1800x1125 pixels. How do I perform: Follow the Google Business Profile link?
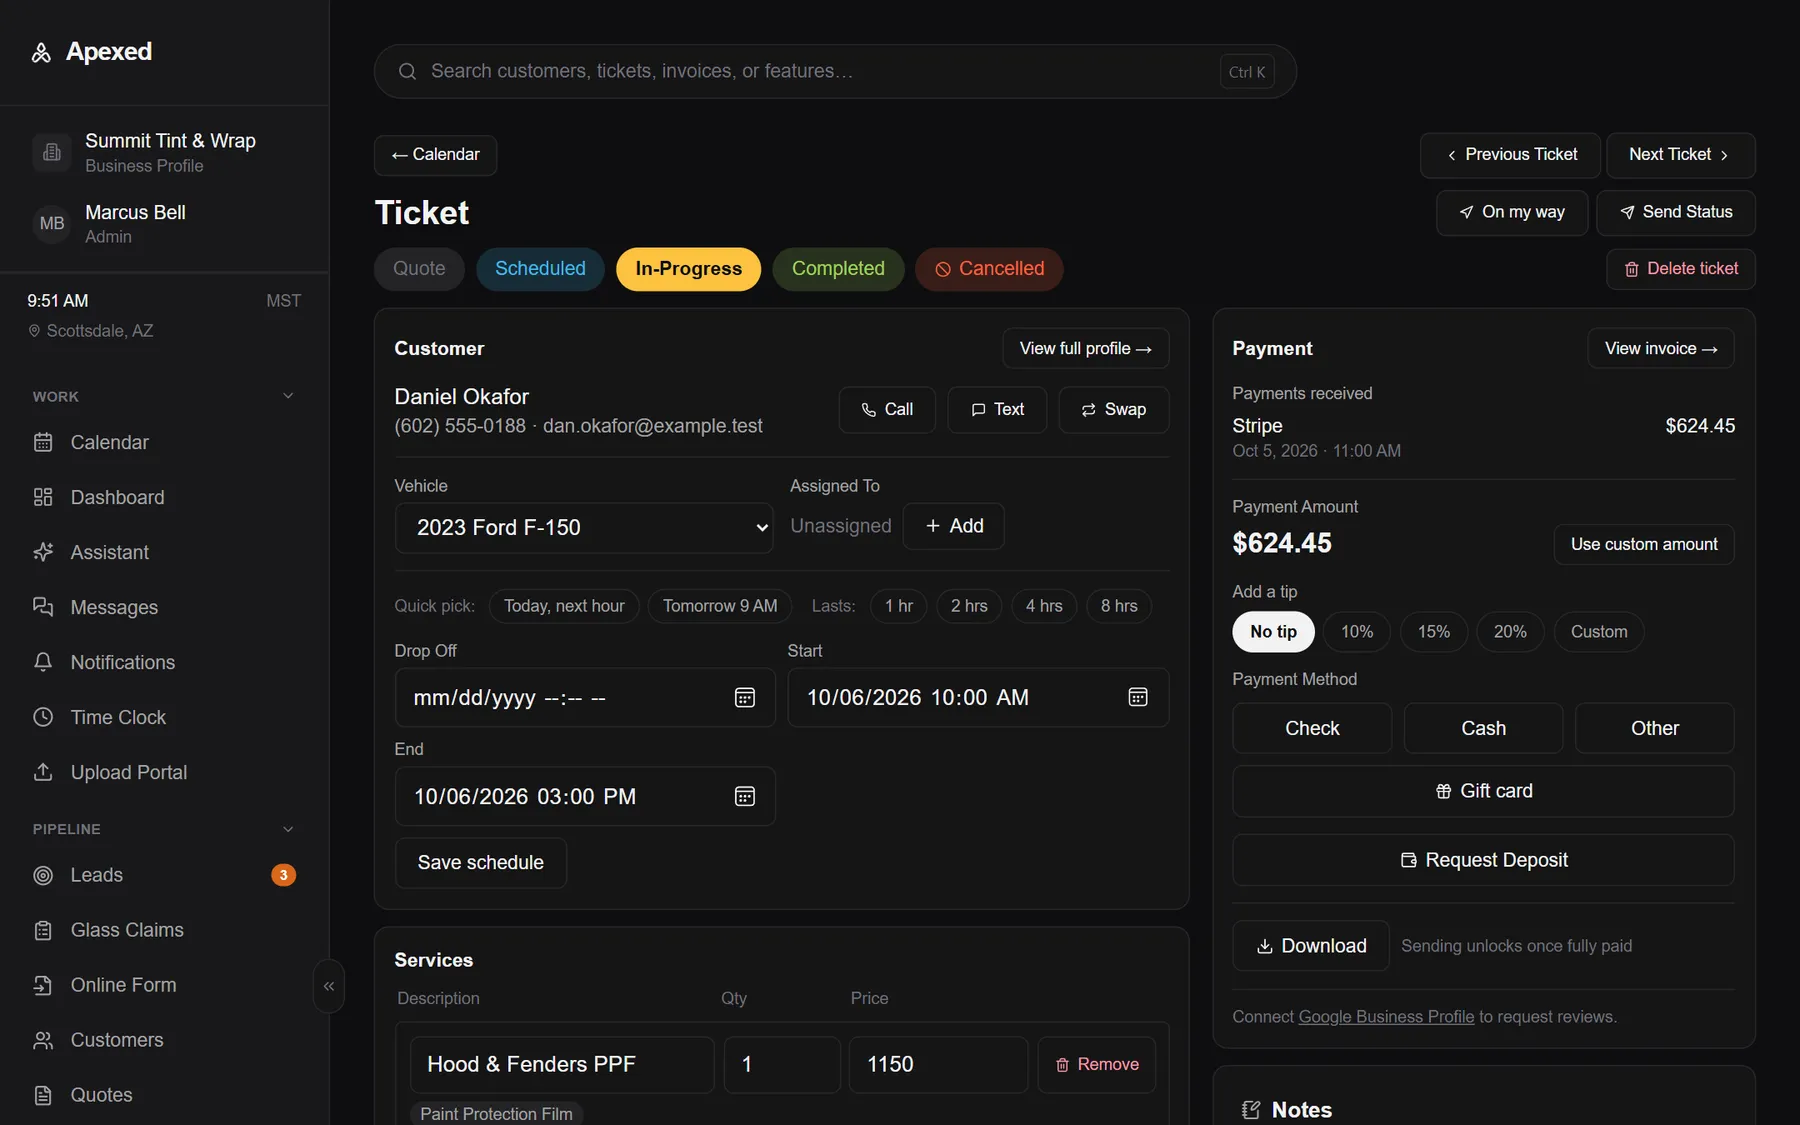coord(1386,1017)
